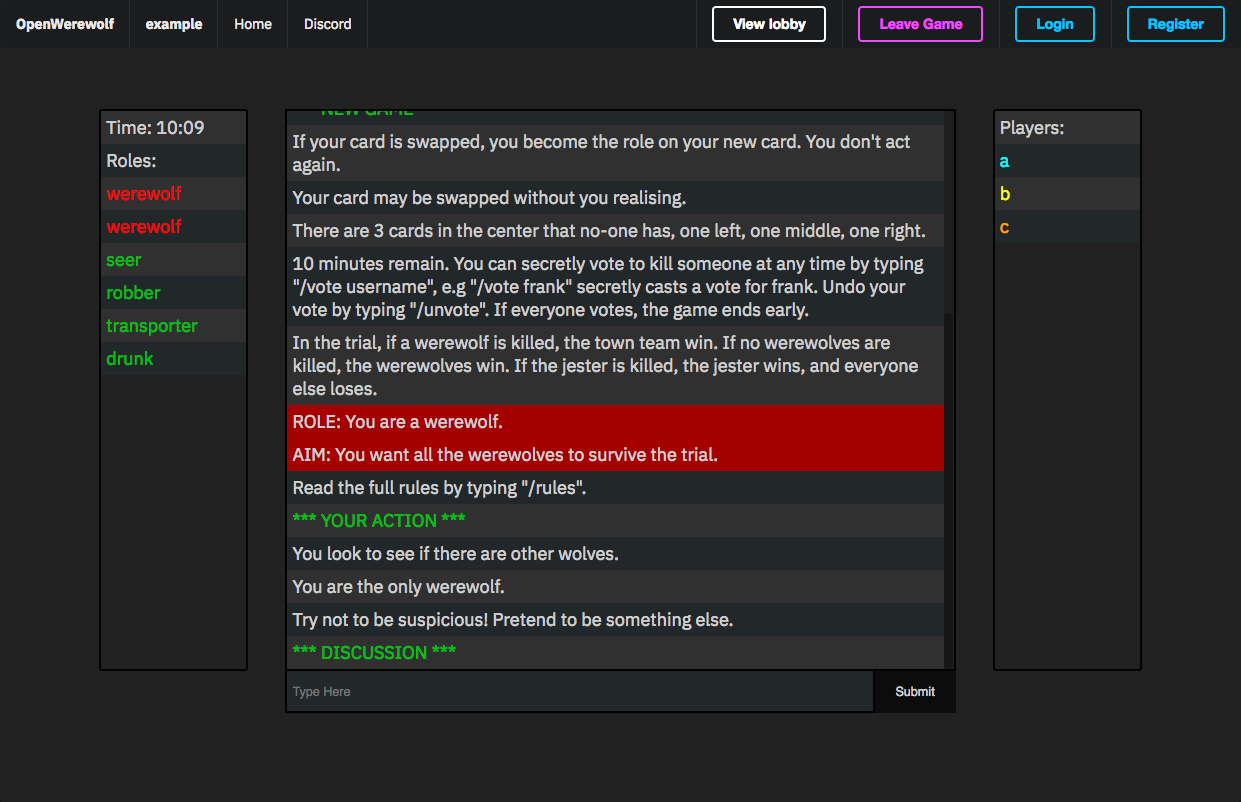The width and height of the screenshot is (1241, 802).
Task: Select the robber role entry
Action: [133, 293]
